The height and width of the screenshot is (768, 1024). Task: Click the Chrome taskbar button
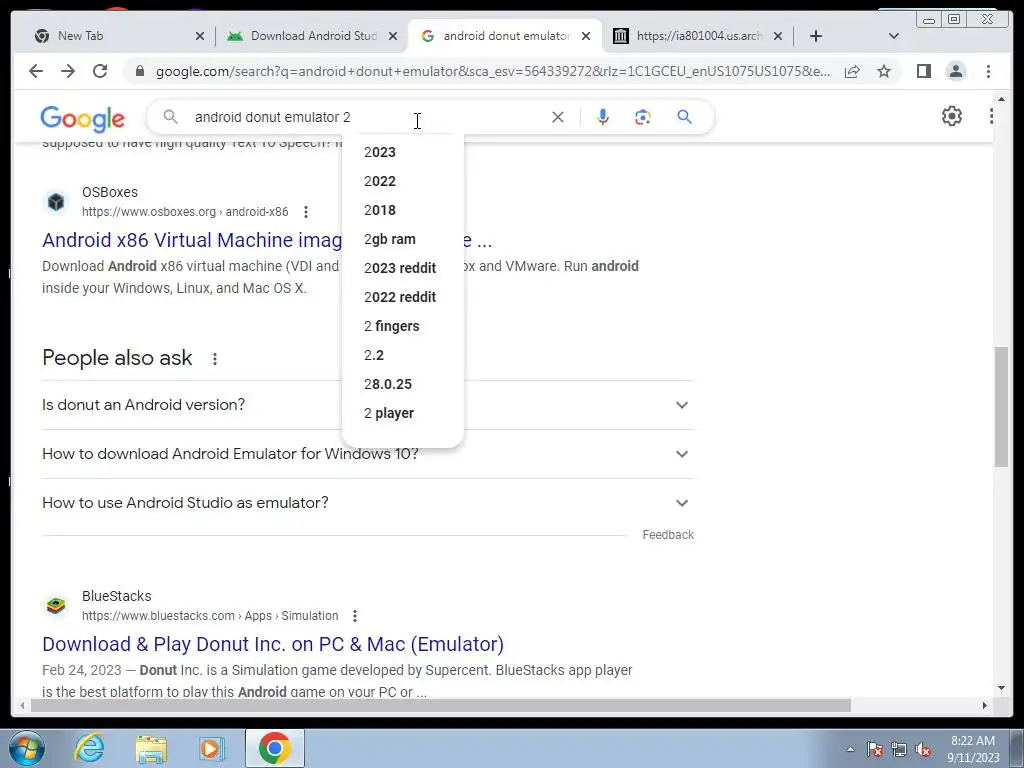[274, 748]
